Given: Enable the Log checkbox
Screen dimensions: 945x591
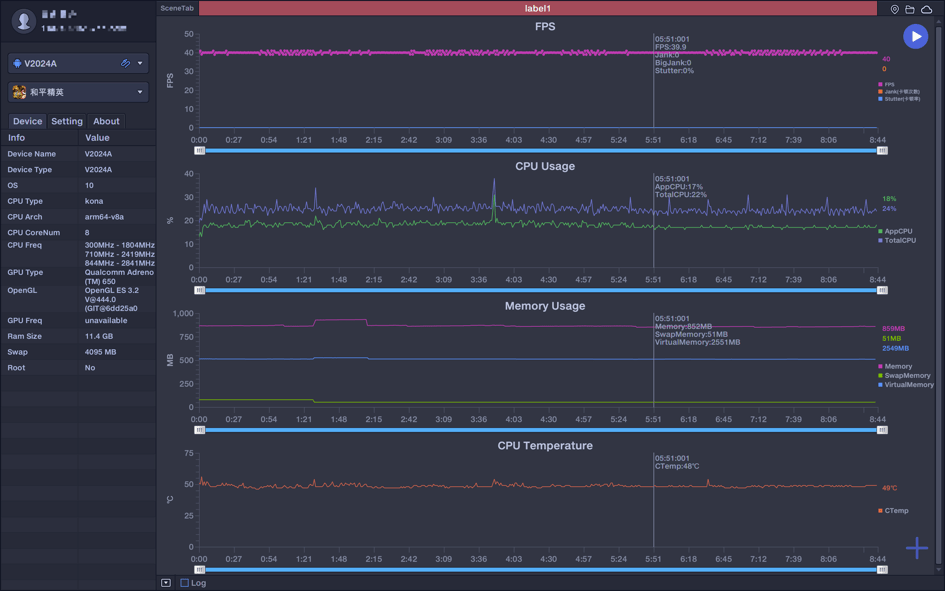Looking at the screenshot, I should pyautogui.click(x=184, y=583).
